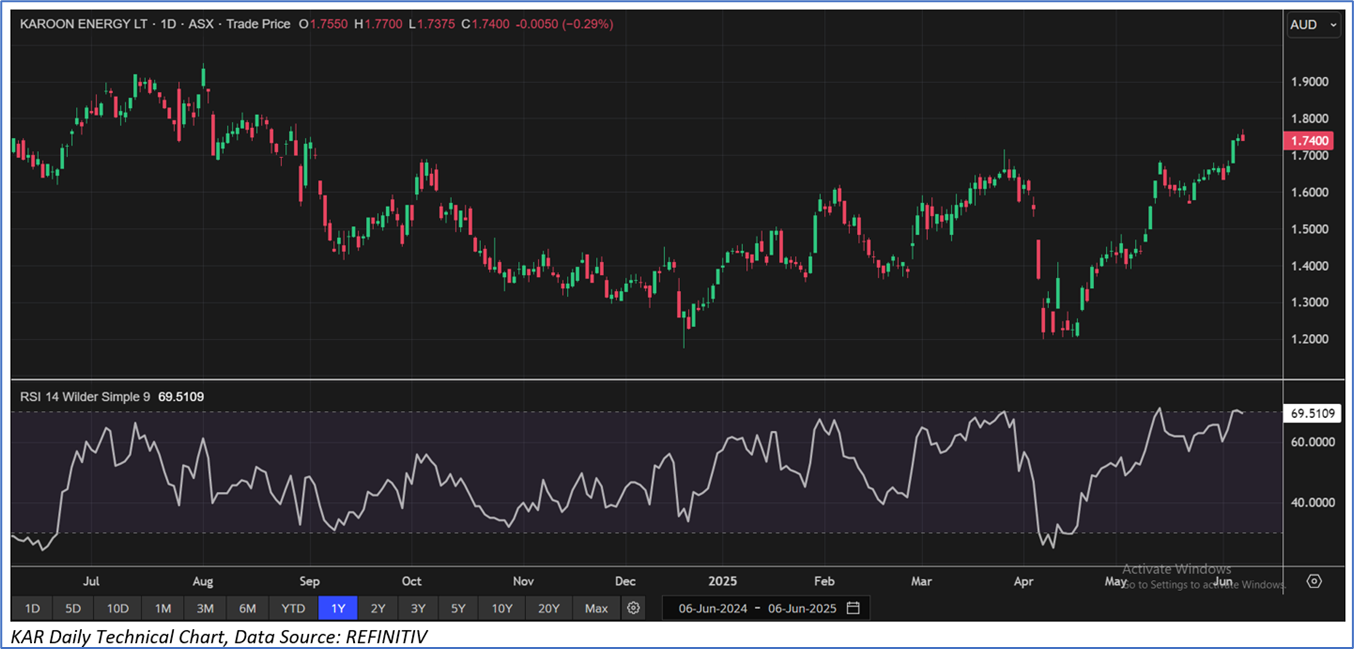Image resolution: width=1354 pixels, height=649 pixels.
Task: Switch chart to 3M range
Action: click(205, 608)
